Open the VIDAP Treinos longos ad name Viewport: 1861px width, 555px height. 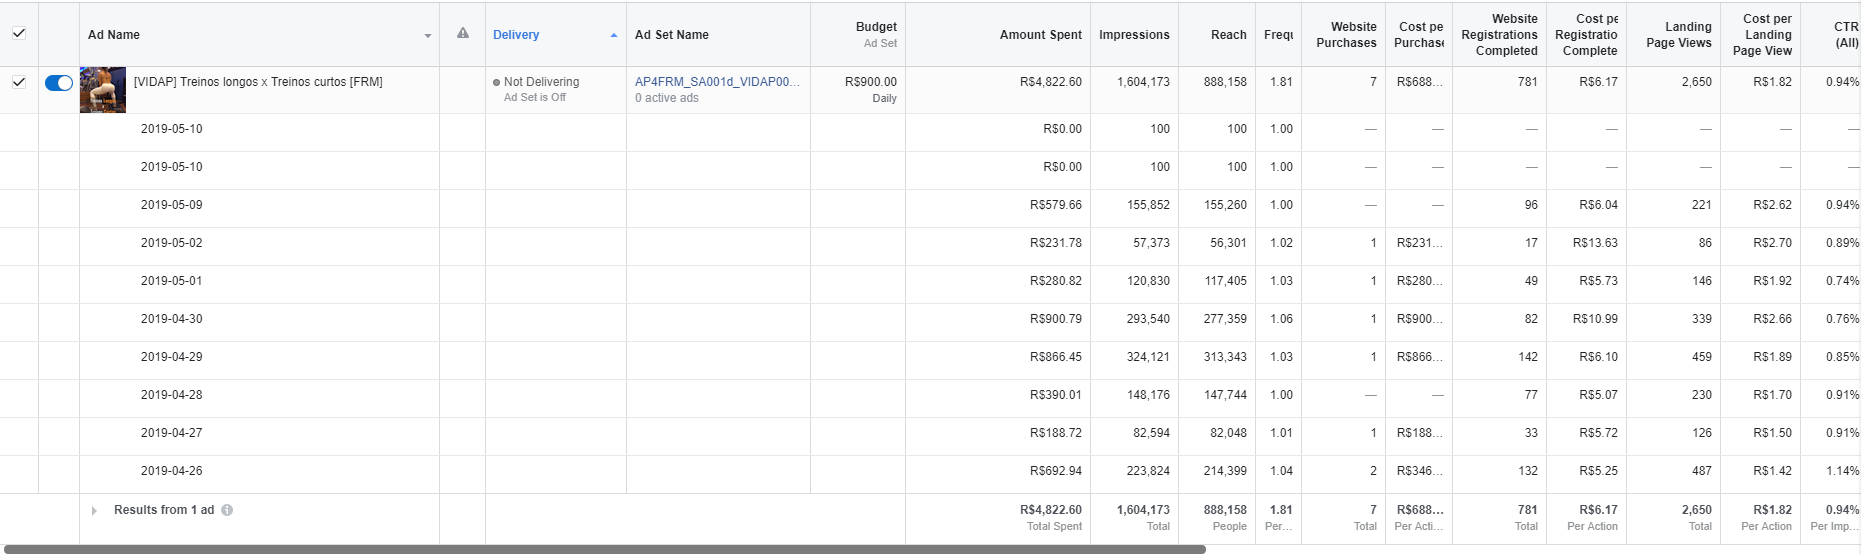click(258, 82)
